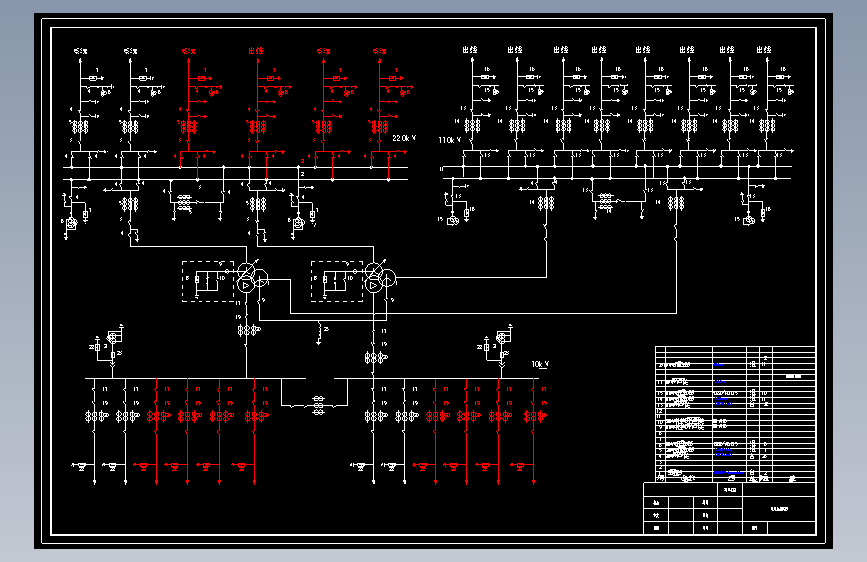Click the top blue text in parts list

719,365
